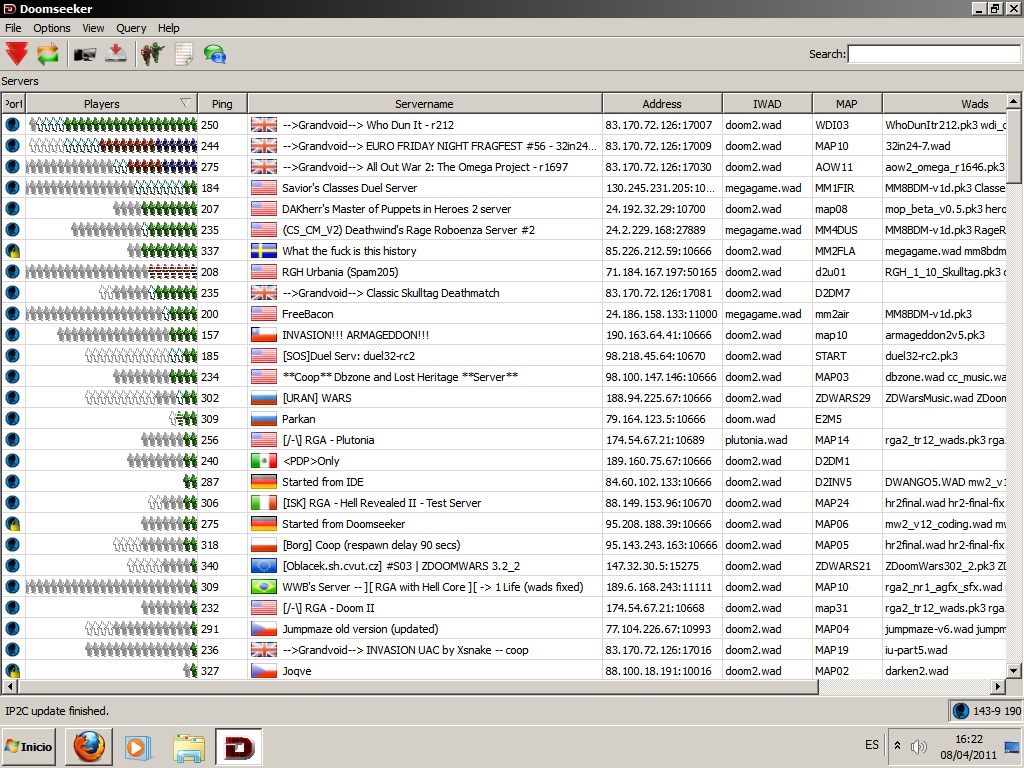The image size is (1024, 768).
Task: Click the red Get Servers arrows icon
Action: coord(17,54)
